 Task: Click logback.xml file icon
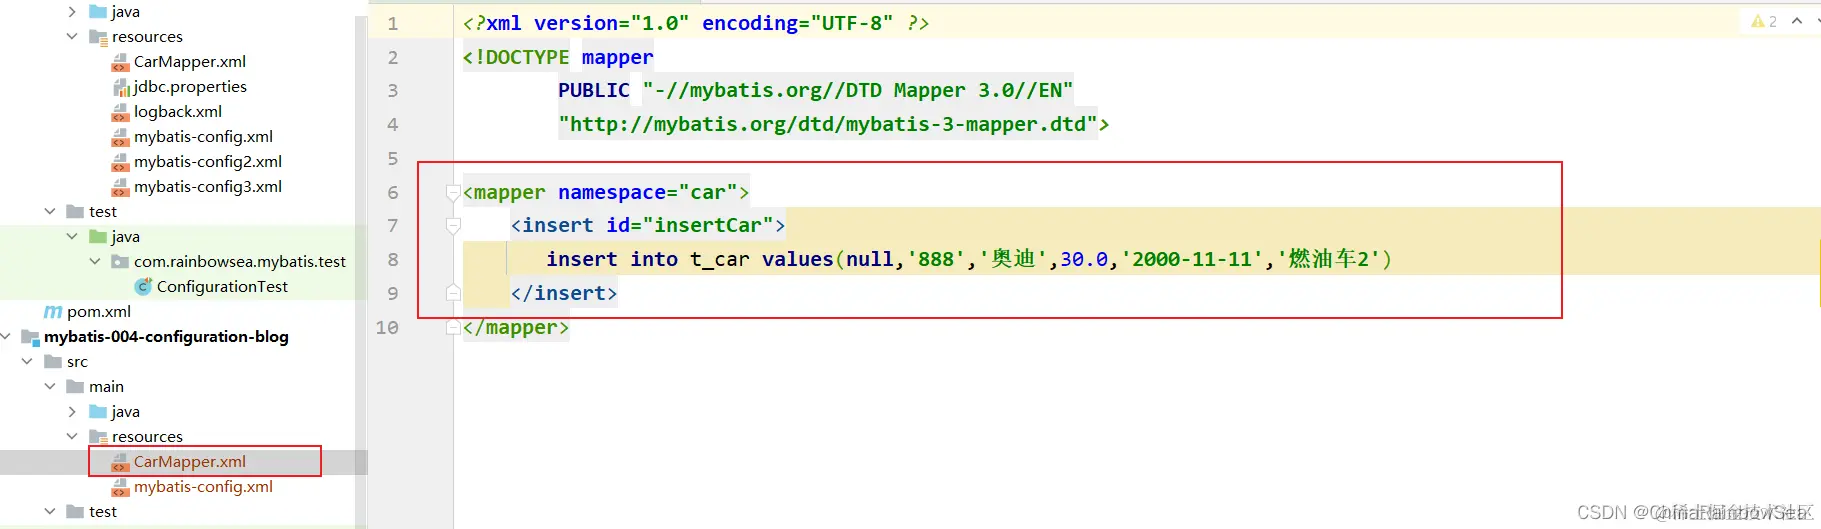(x=120, y=112)
